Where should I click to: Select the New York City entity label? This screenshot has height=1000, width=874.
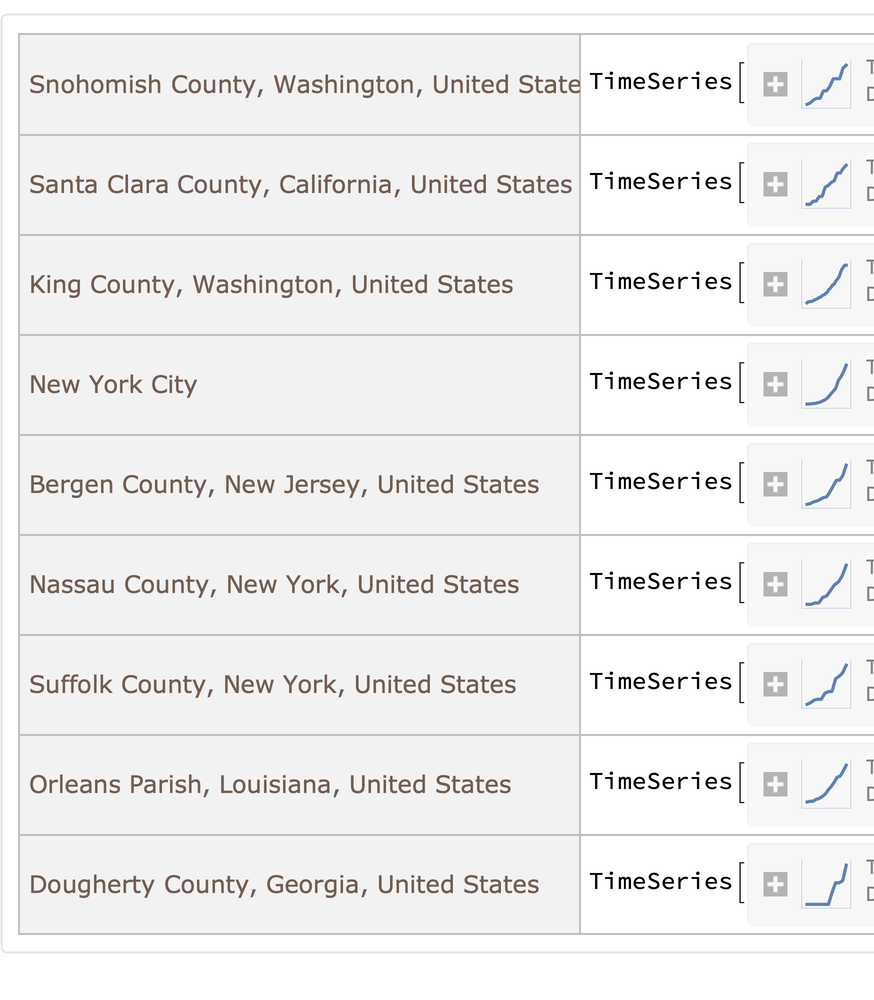(113, 385)
